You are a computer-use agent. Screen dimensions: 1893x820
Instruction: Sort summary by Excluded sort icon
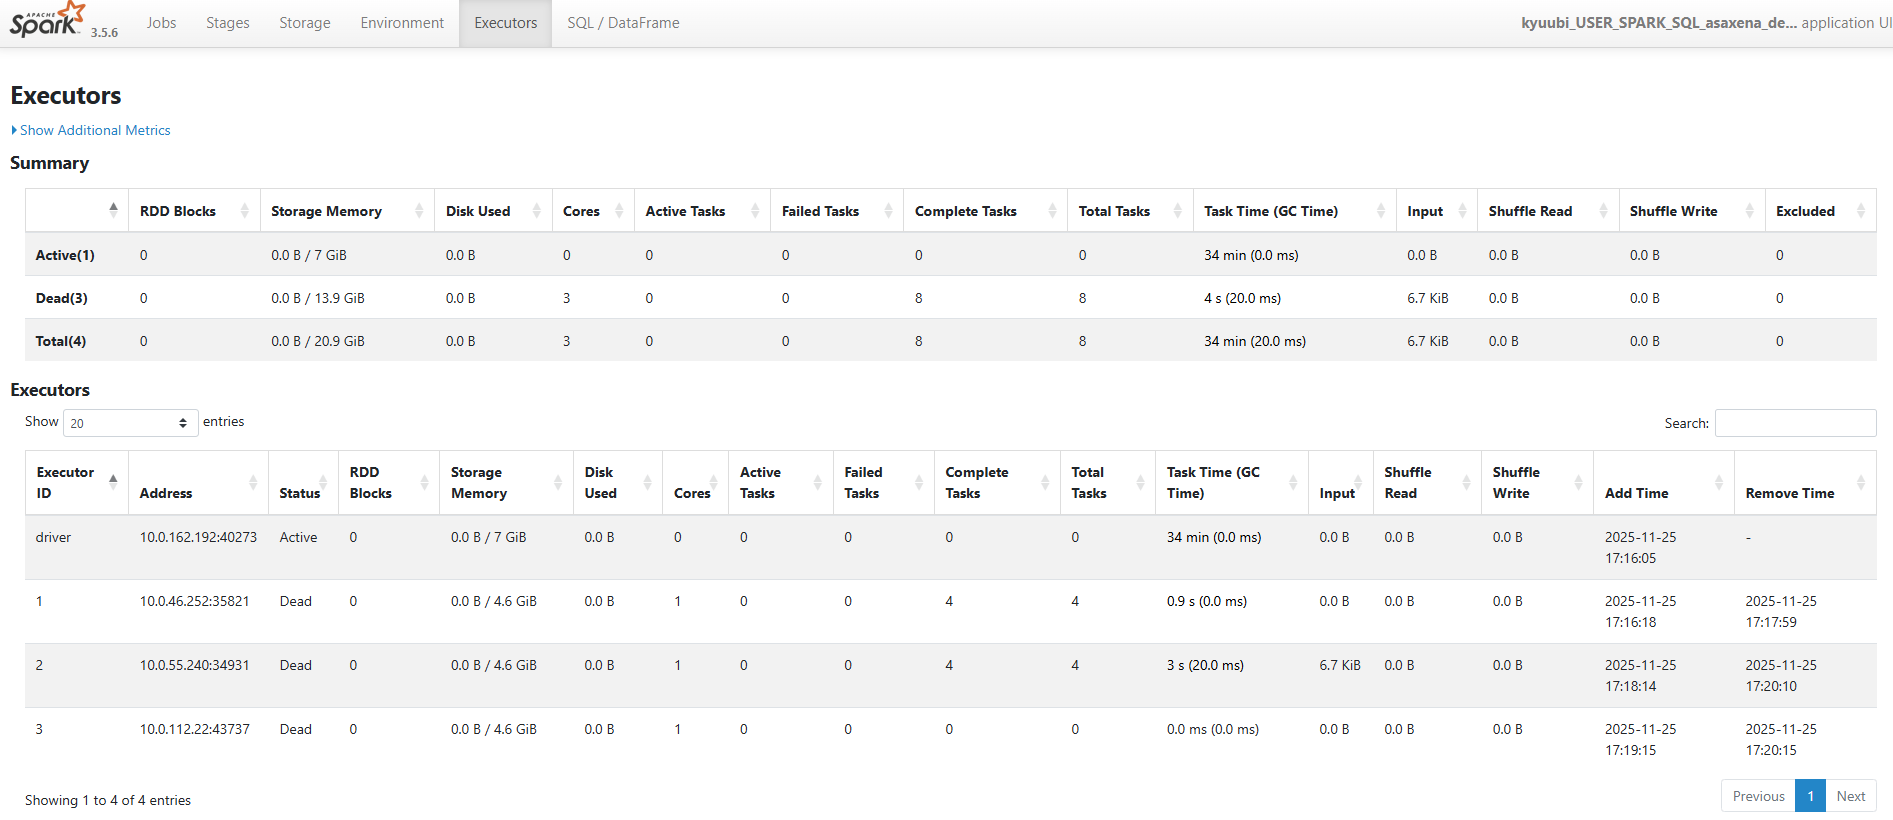[x=1861, y=211]
